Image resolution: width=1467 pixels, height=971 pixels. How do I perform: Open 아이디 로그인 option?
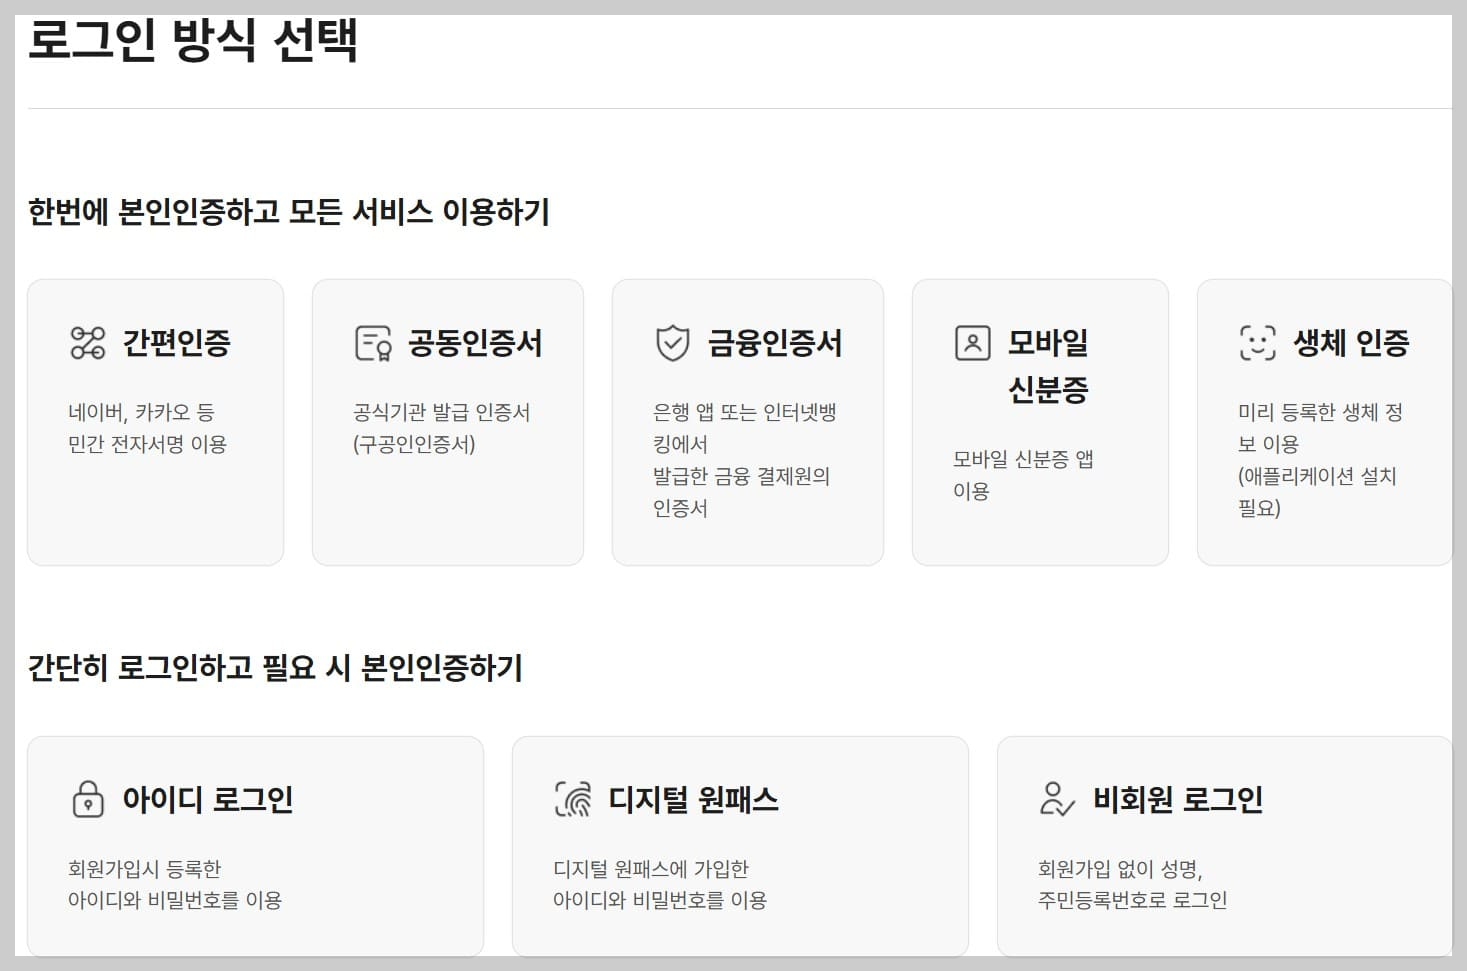click(255, 845)
